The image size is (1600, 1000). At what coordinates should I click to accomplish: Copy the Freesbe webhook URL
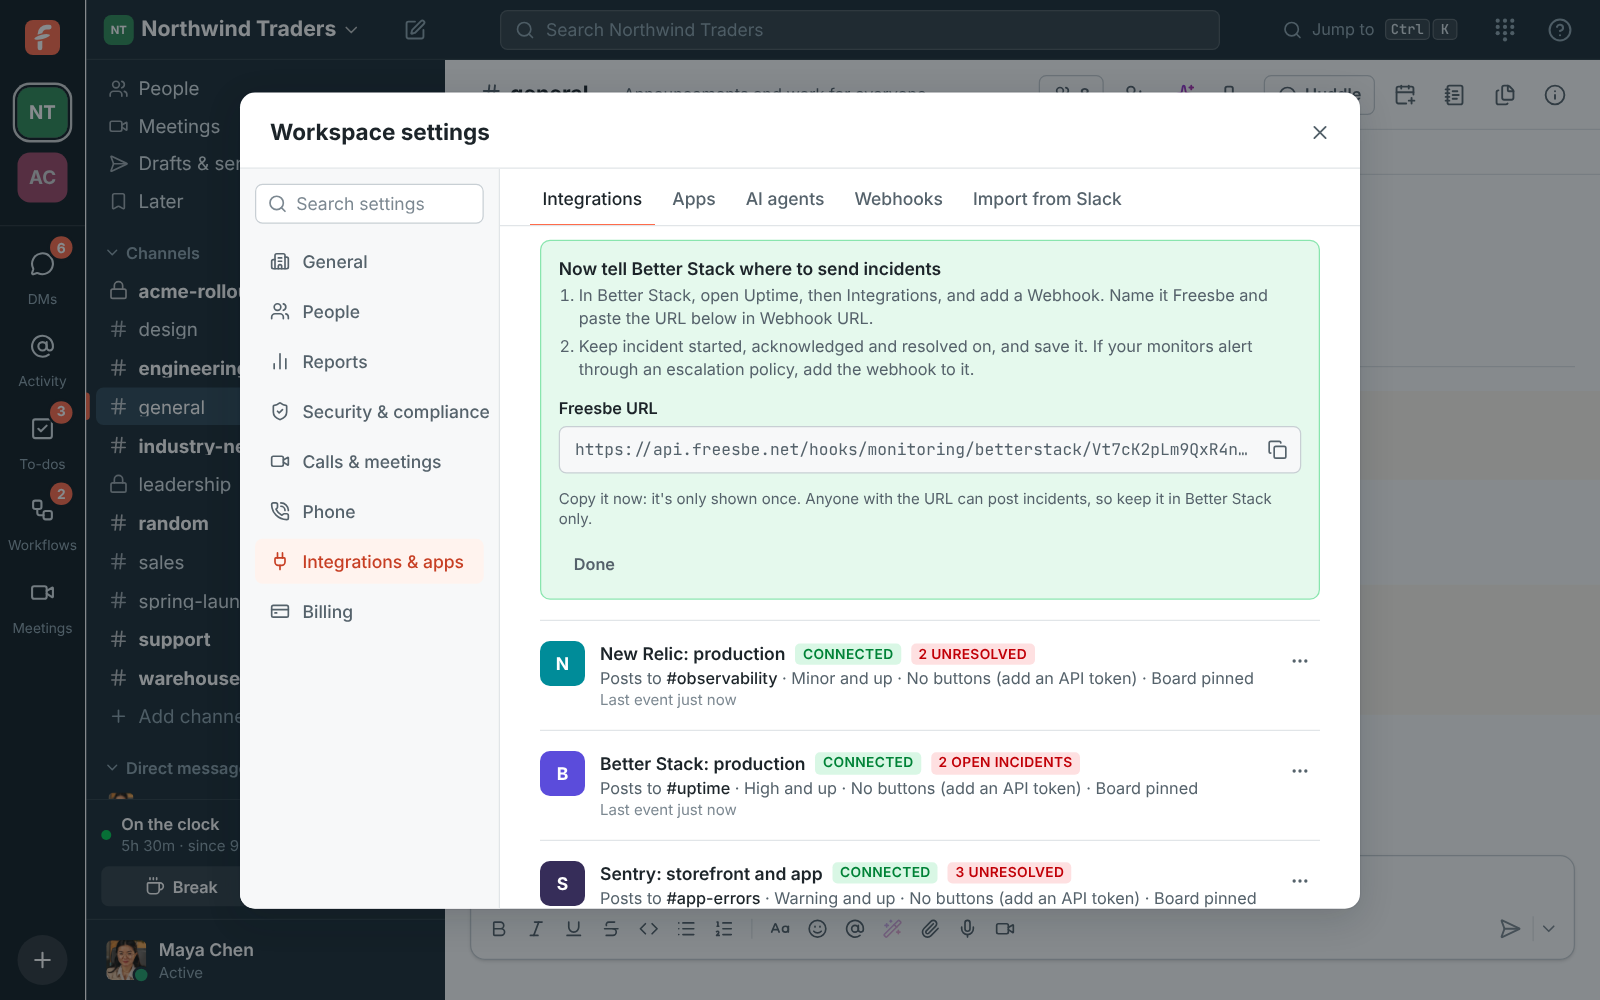point(1277,450)
